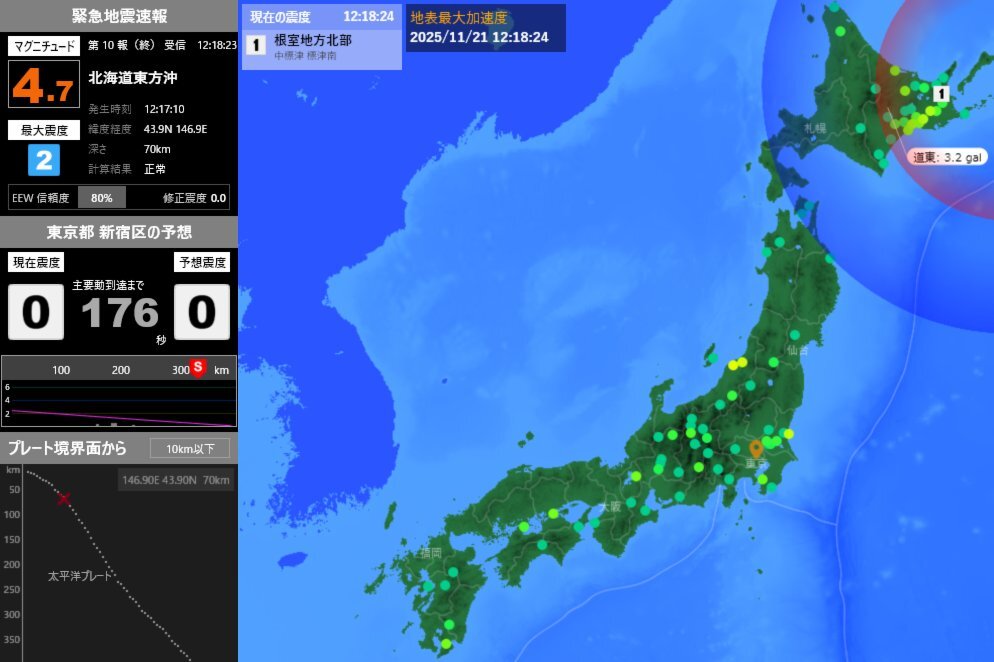Select the intensity 1 marker on Hokkaido
The image size is (994, 662).
click(941, 92)
